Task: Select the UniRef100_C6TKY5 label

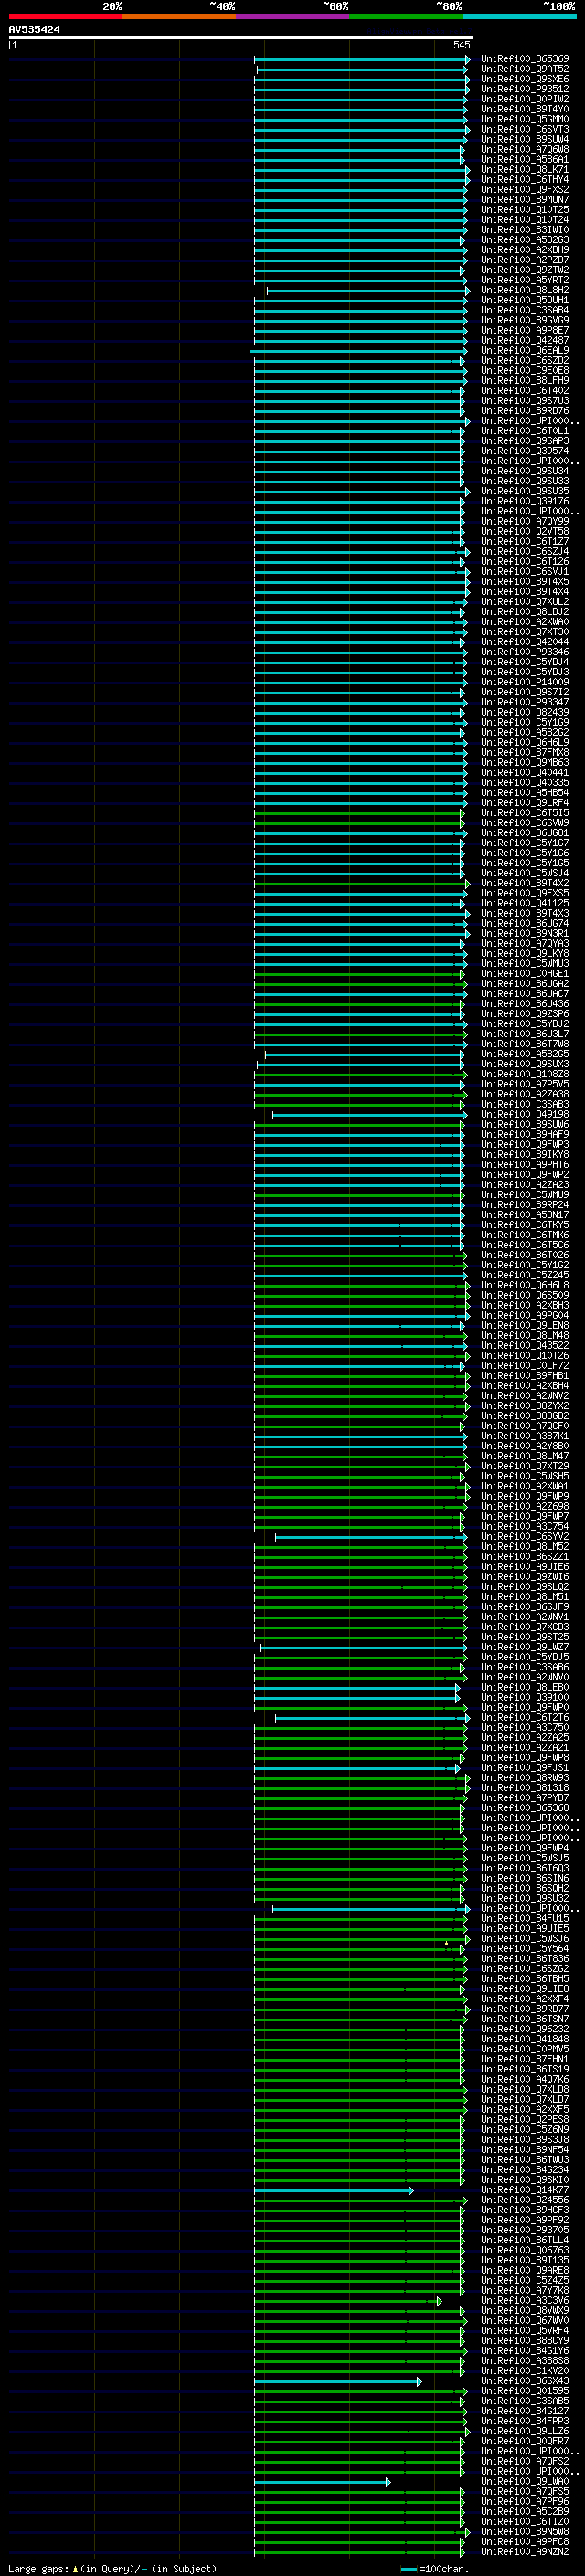Action: coord(524,1225)
